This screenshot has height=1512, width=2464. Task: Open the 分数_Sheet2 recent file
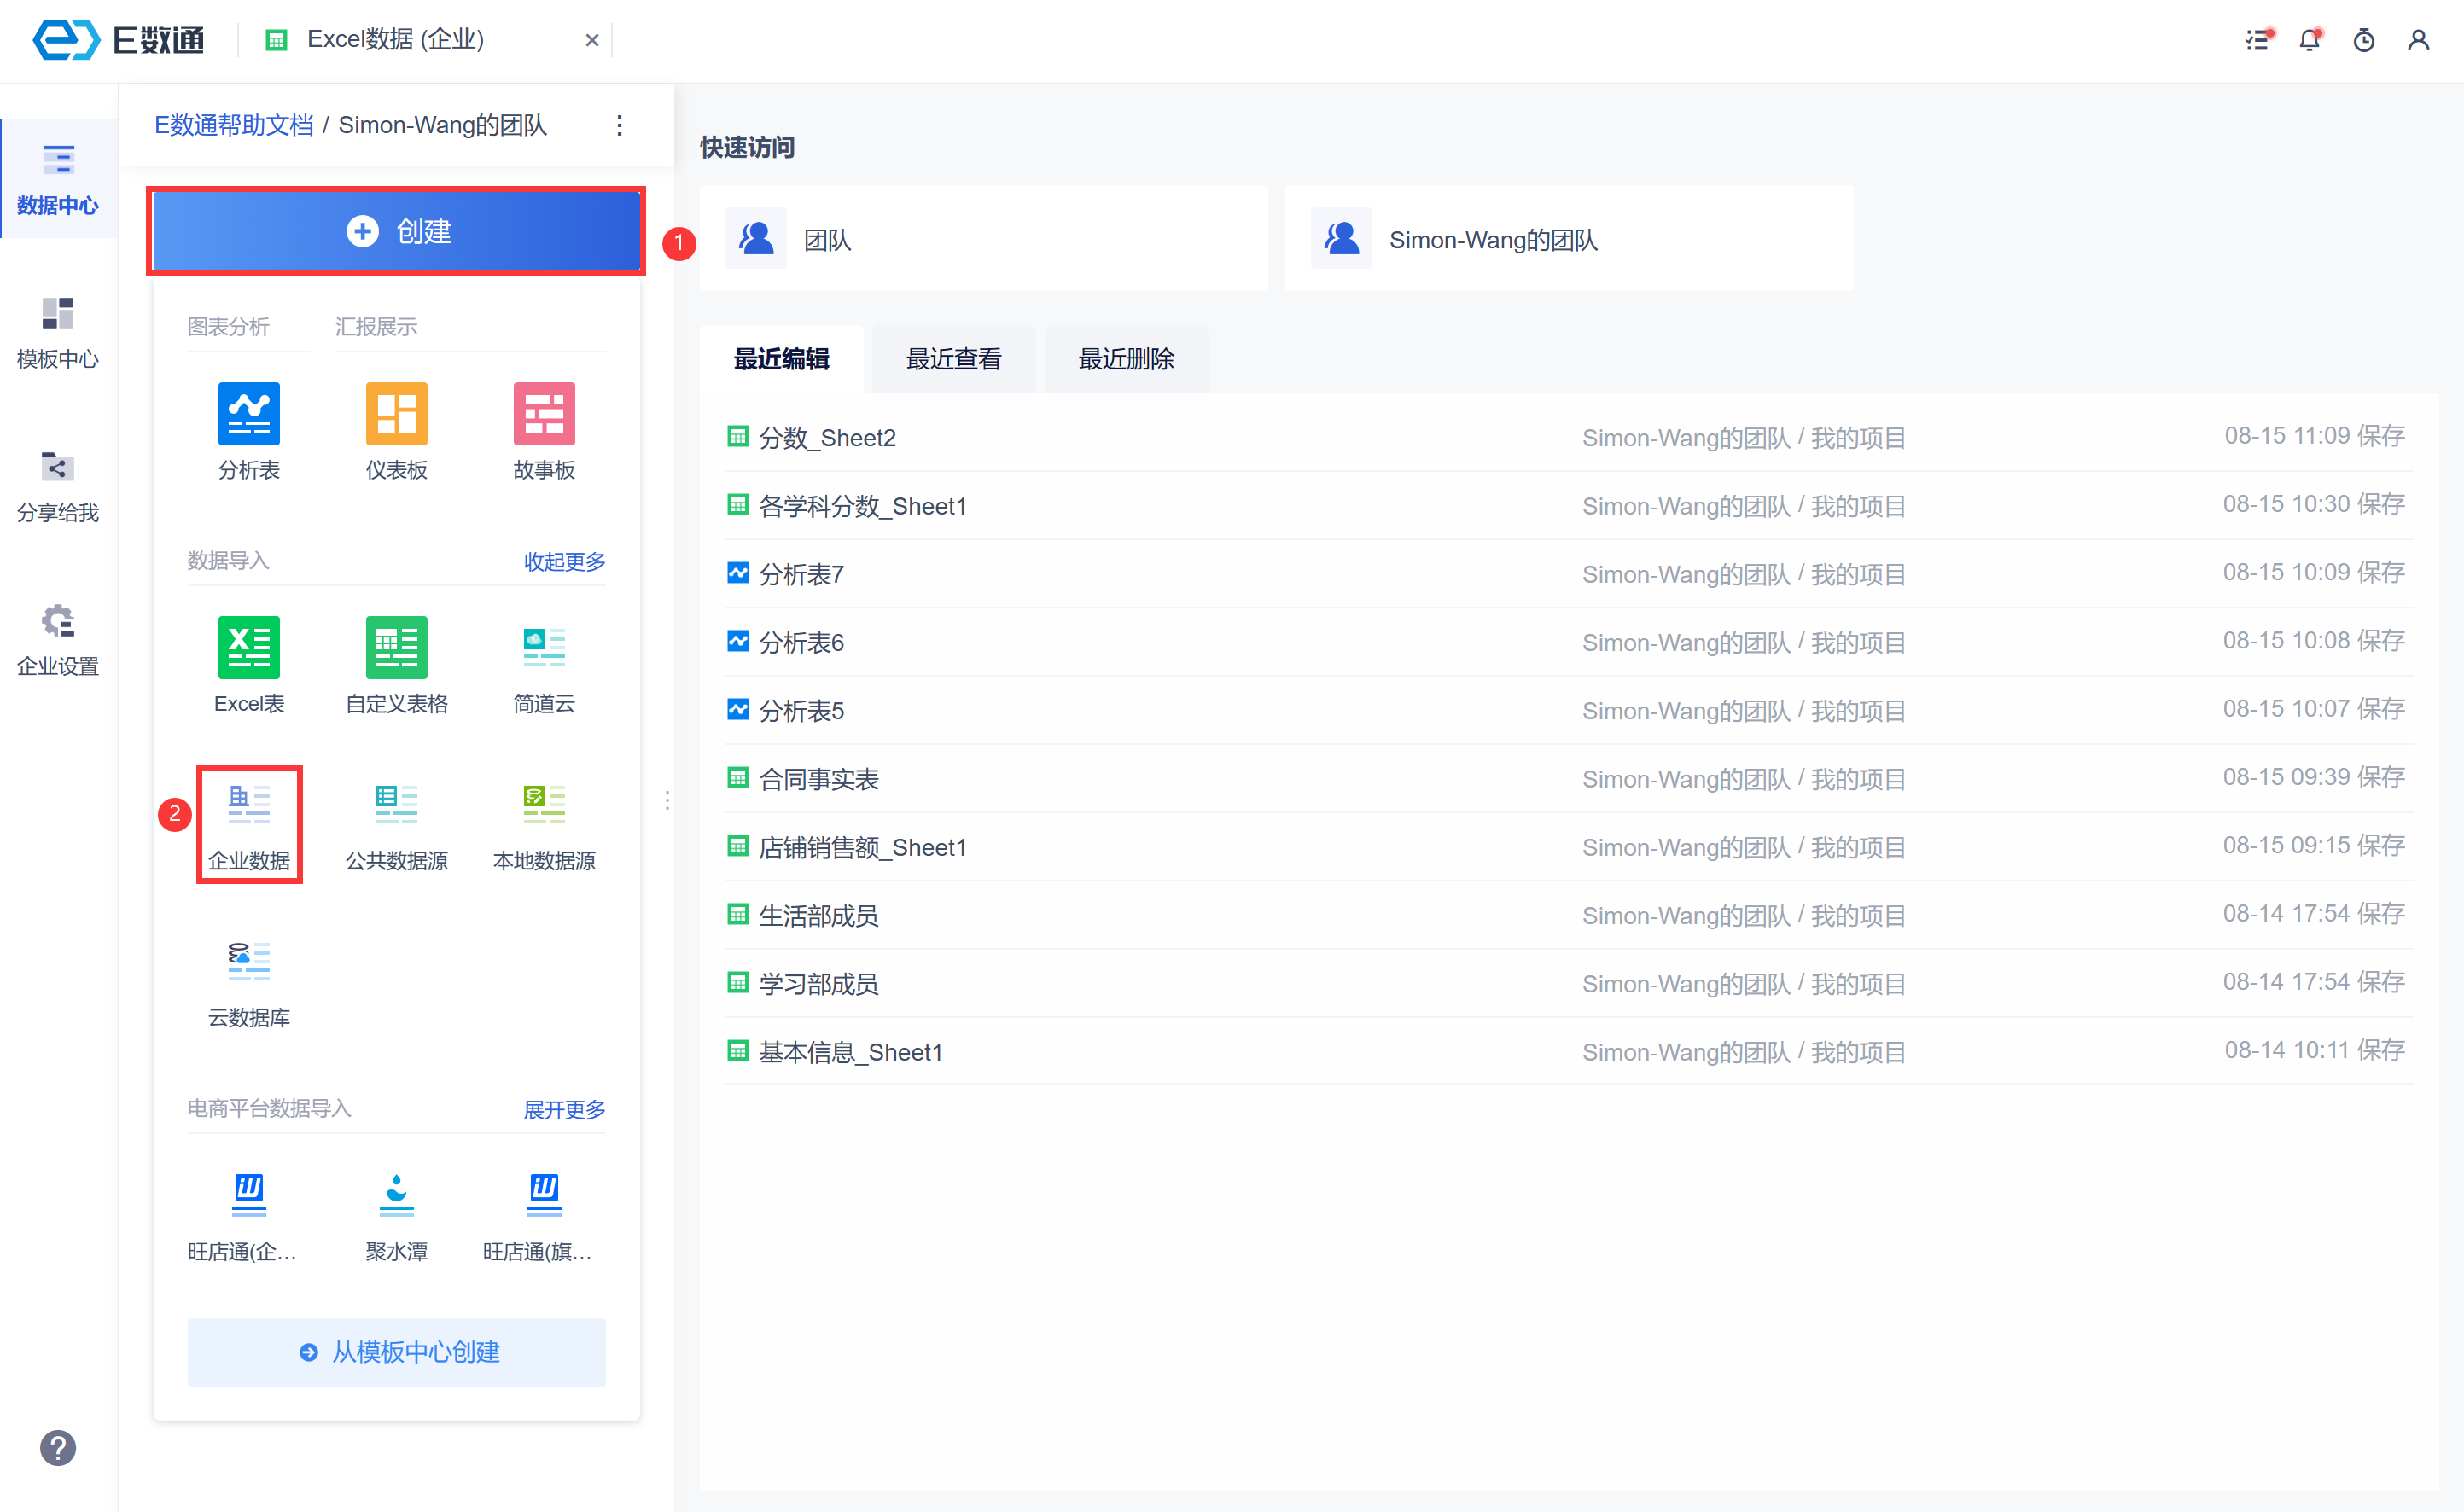click(x=827, y=438)
